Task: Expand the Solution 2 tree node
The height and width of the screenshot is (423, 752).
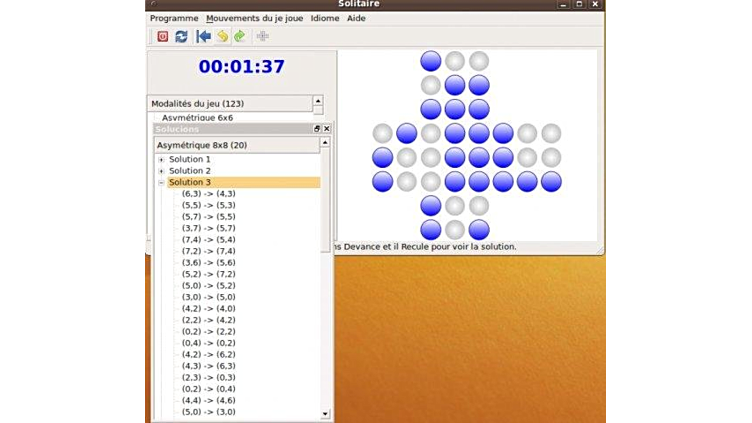Action: click(x=161, y=171)
